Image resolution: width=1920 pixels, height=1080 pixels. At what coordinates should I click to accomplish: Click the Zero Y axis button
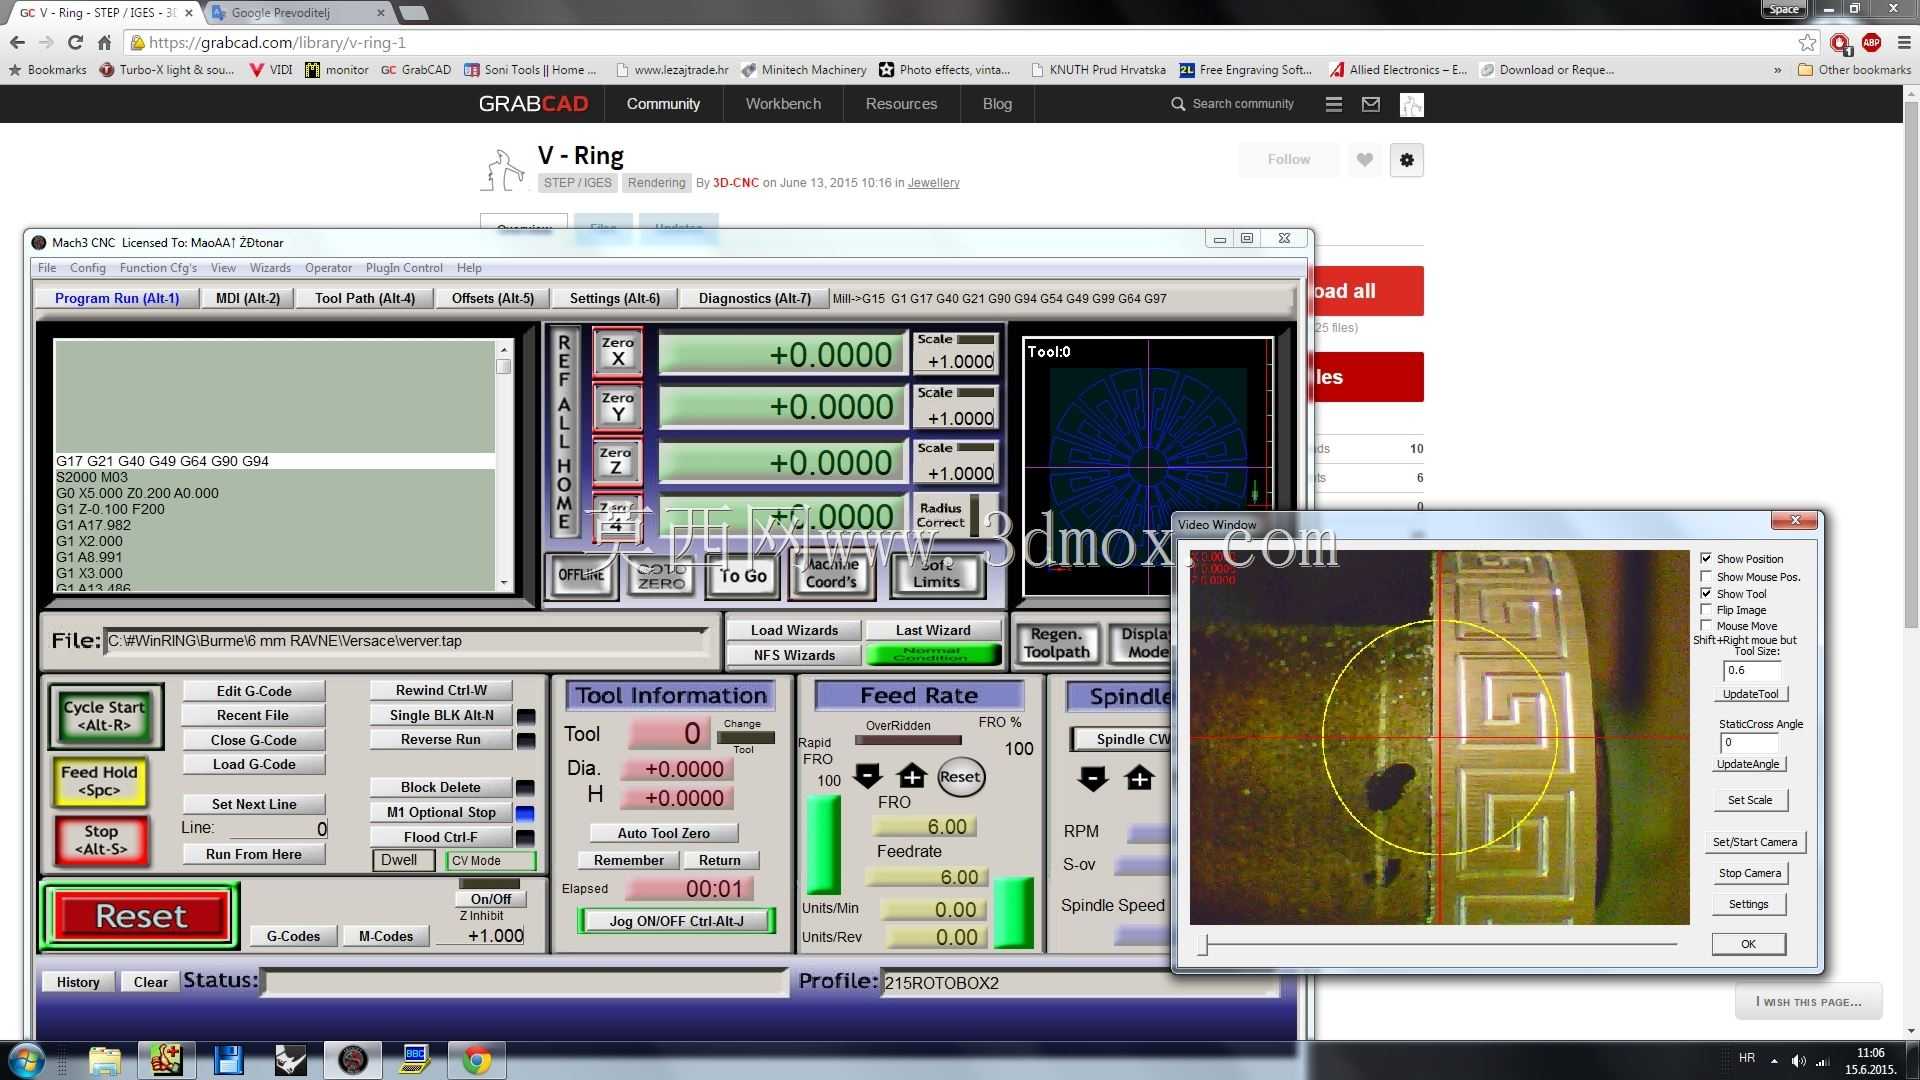(617, 406)
